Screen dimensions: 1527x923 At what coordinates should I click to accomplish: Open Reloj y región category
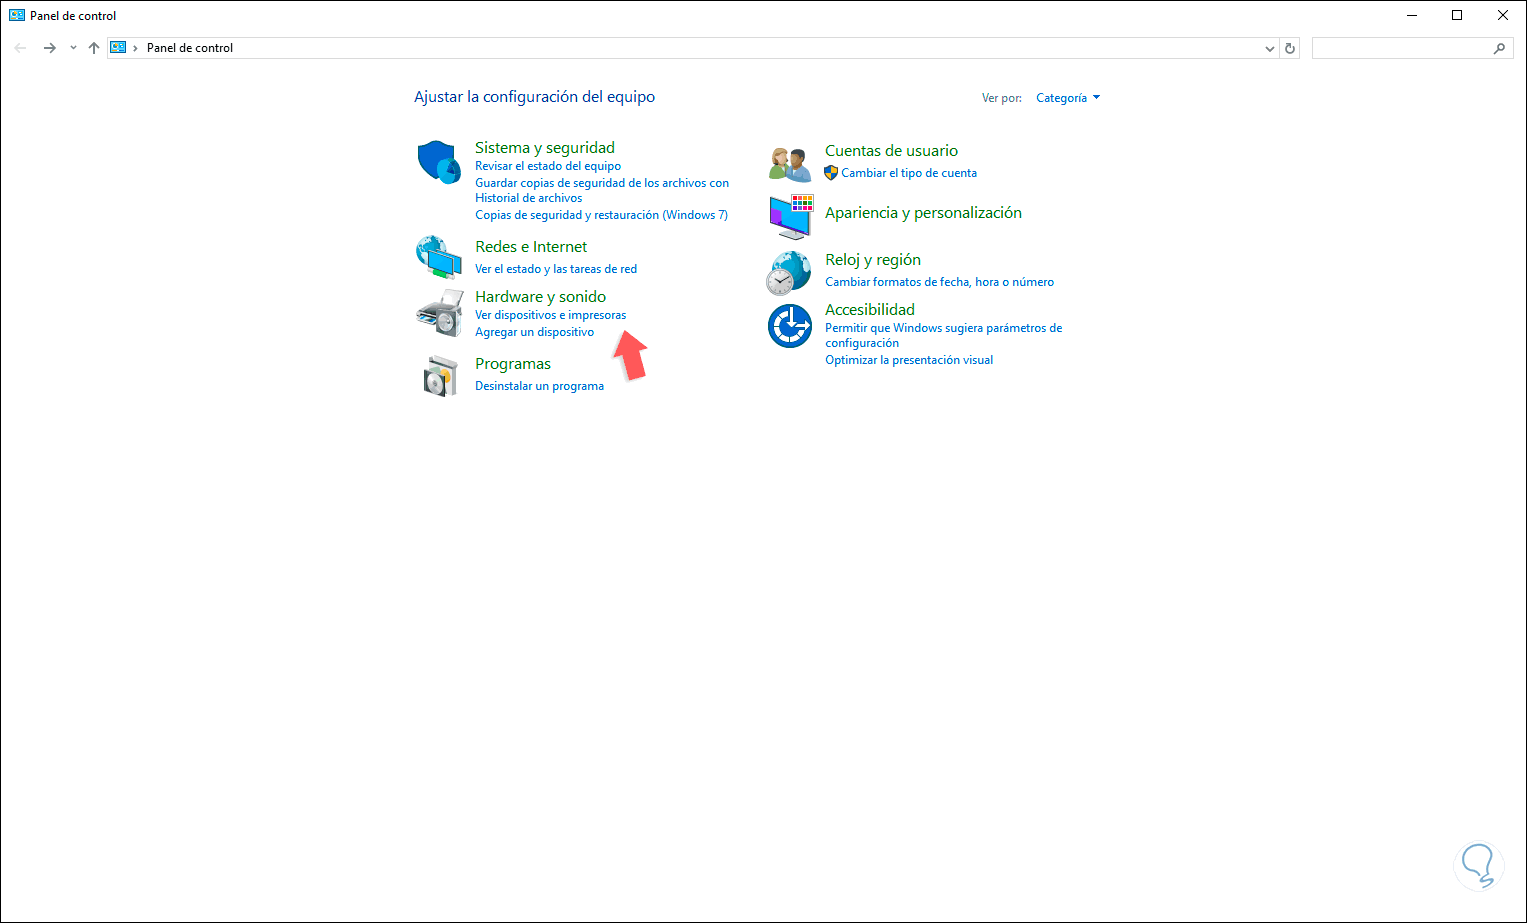point(873,260)
